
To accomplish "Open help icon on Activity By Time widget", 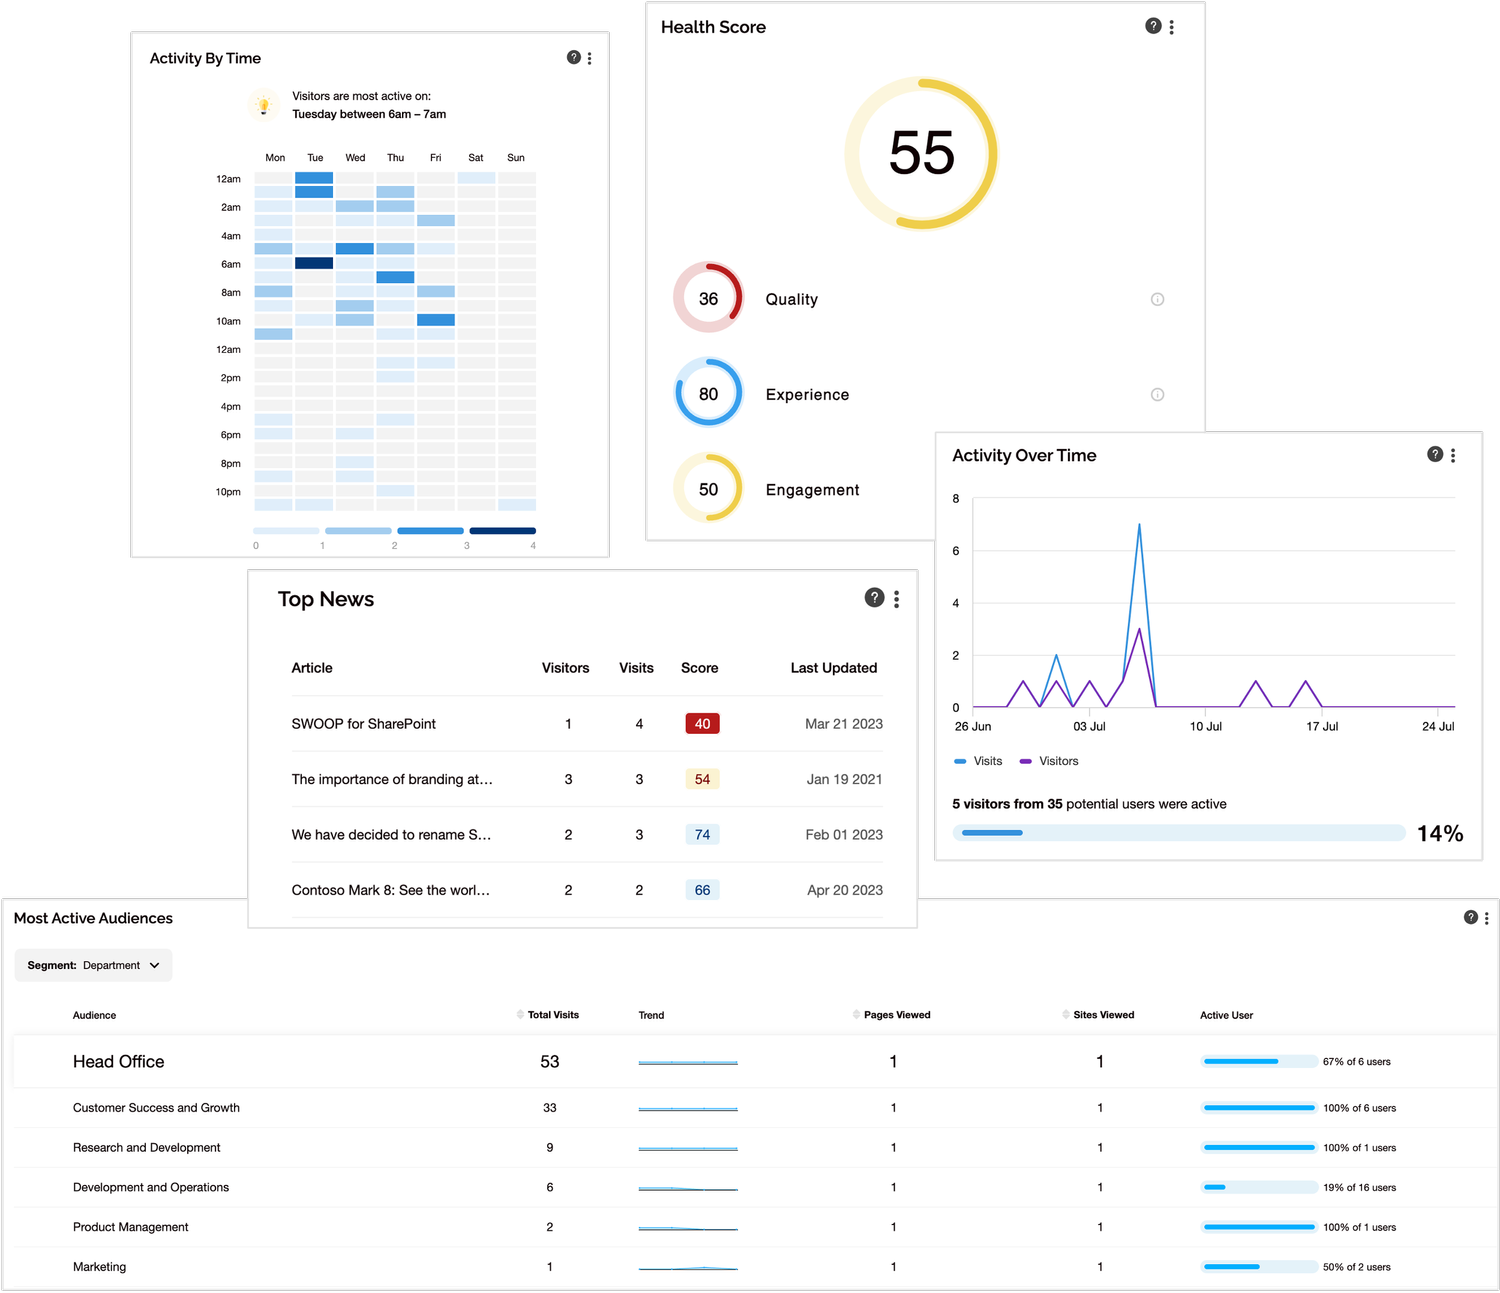I will click(573, 57).
